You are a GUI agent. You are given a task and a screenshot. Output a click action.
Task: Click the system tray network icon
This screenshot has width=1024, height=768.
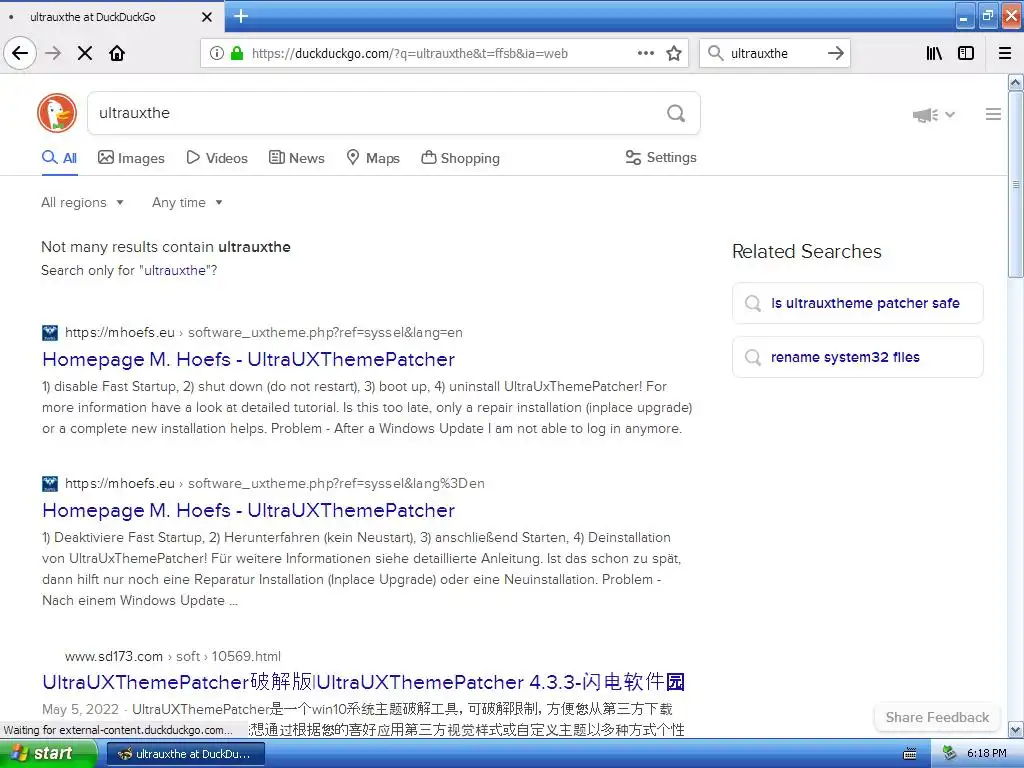(950, 754)
